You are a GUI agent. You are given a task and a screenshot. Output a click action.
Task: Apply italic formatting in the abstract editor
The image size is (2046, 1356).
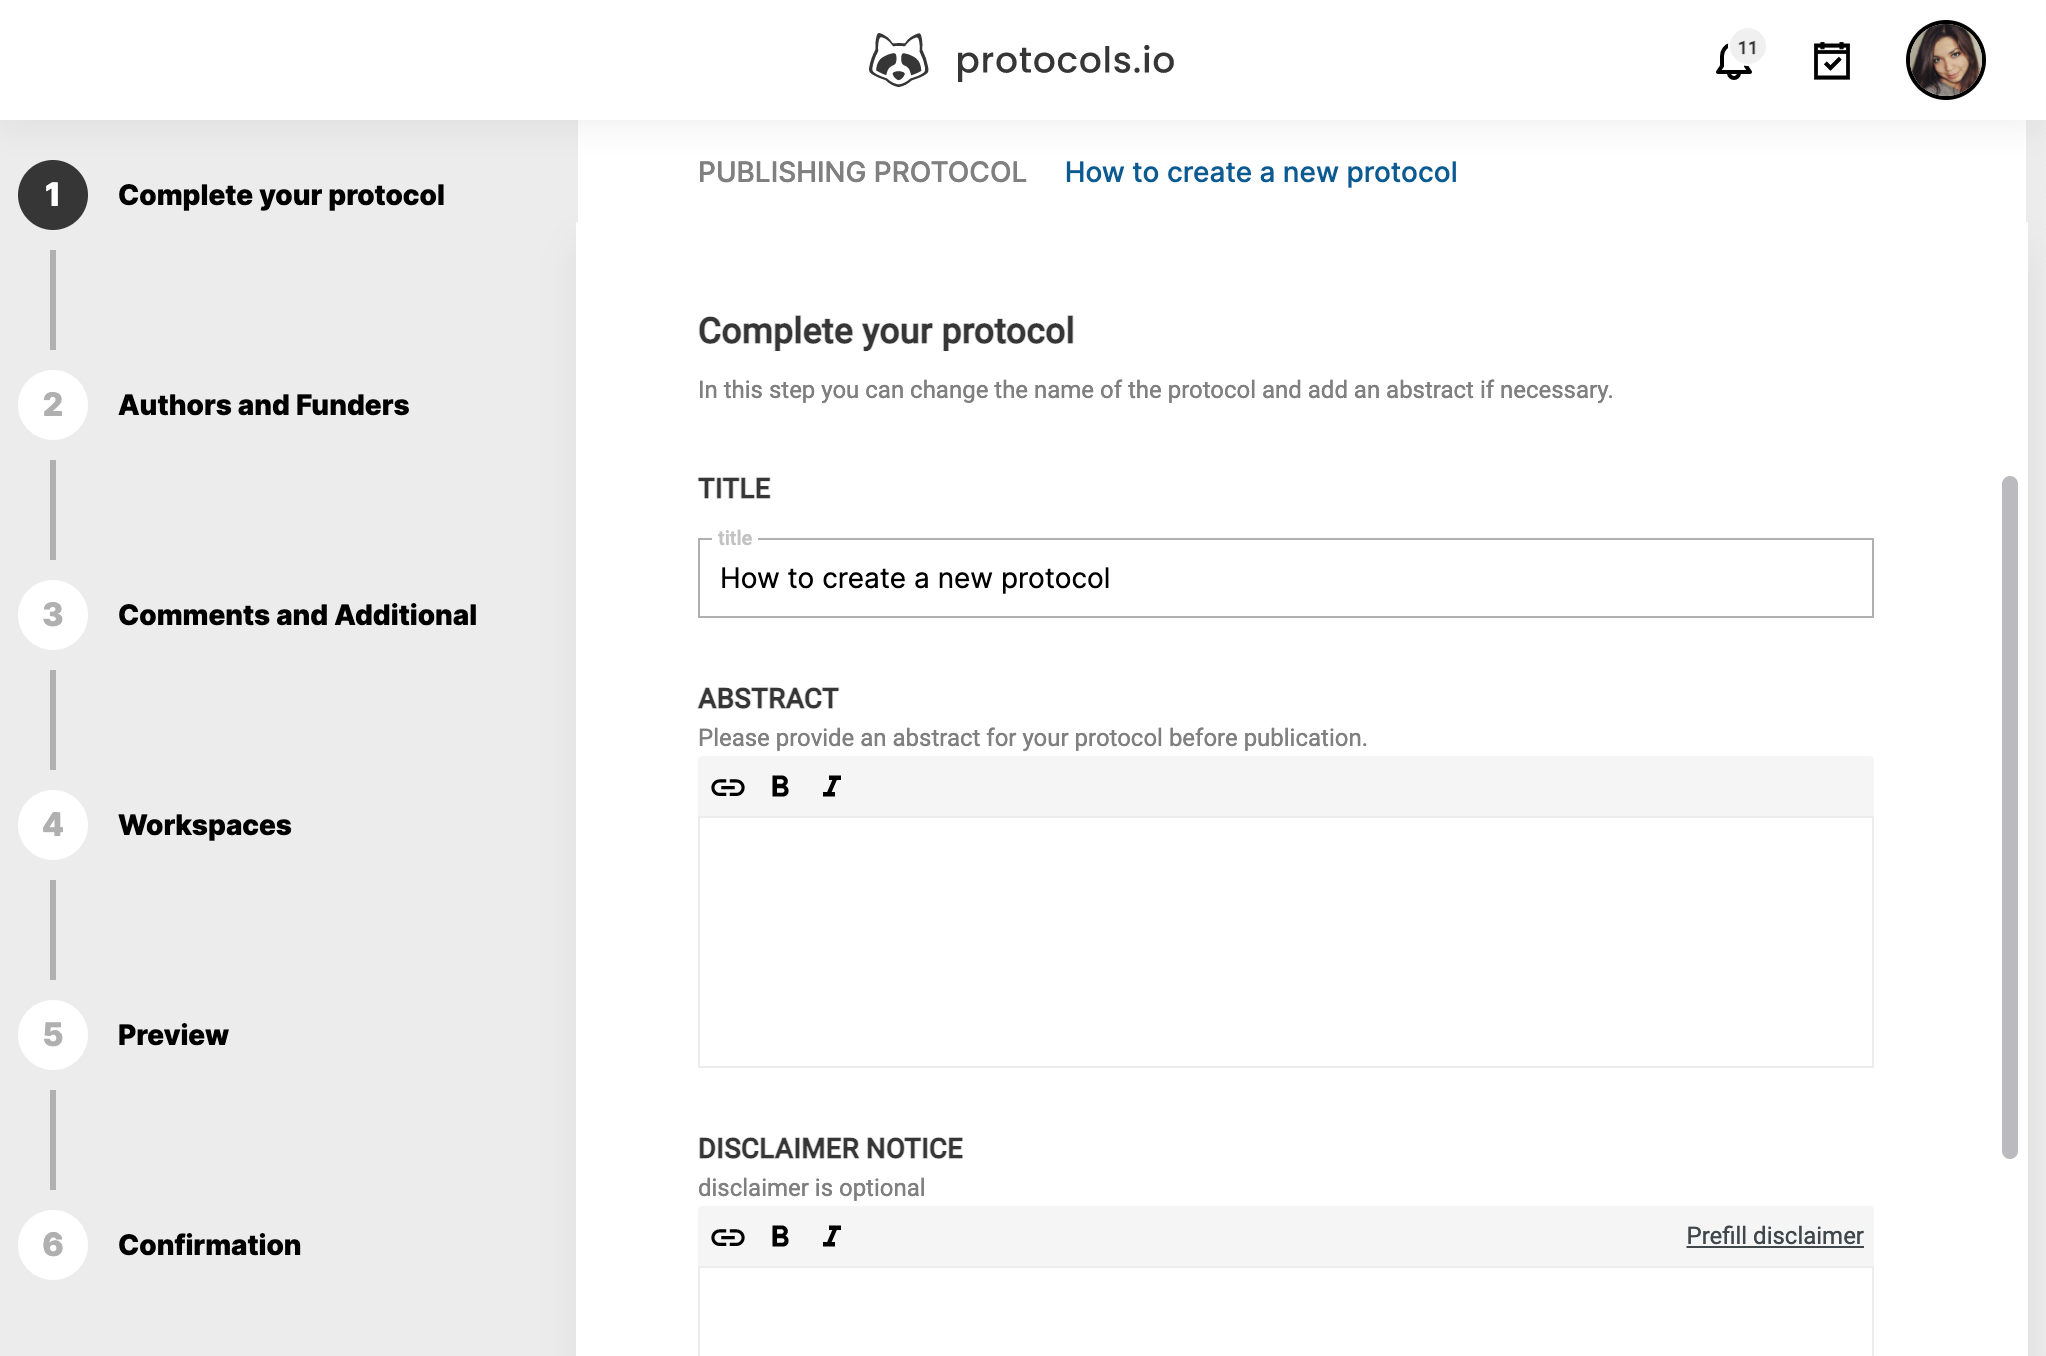tap(830, 786)
